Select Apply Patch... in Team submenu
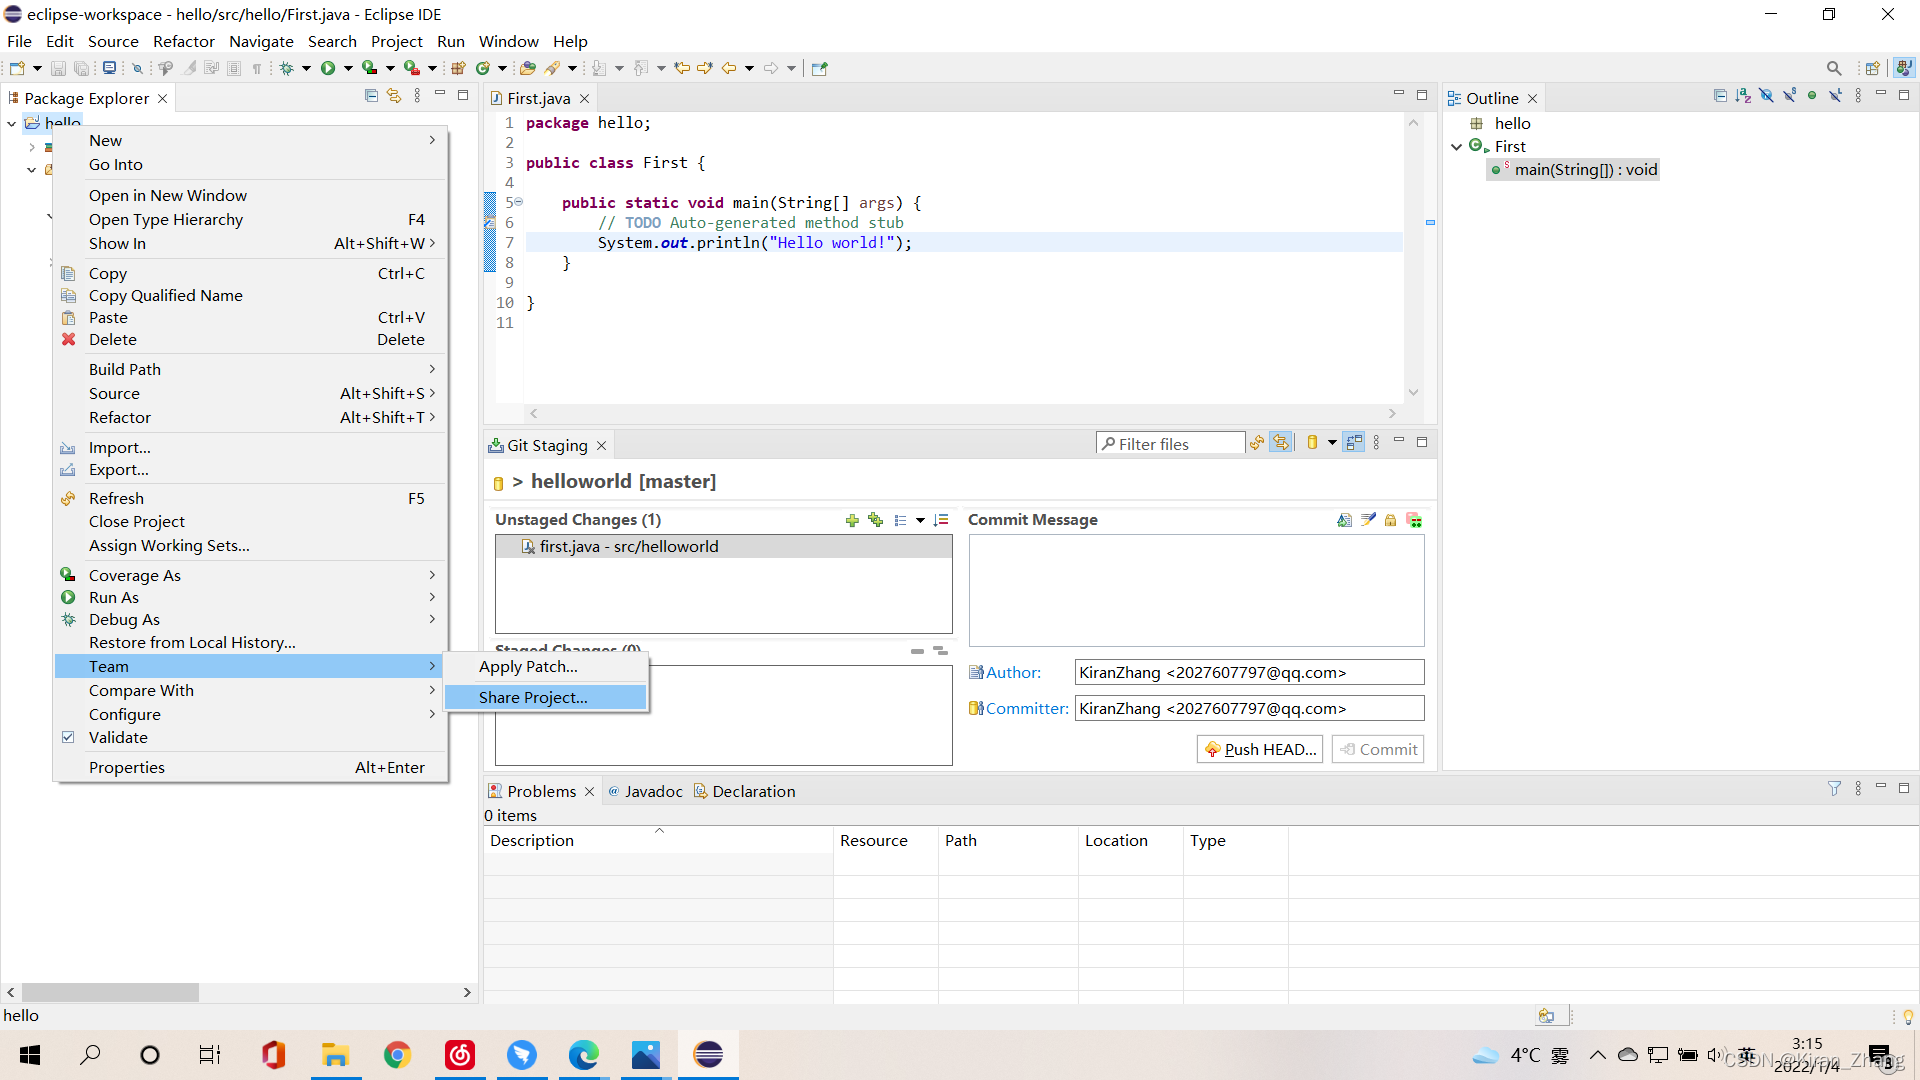 546,666
